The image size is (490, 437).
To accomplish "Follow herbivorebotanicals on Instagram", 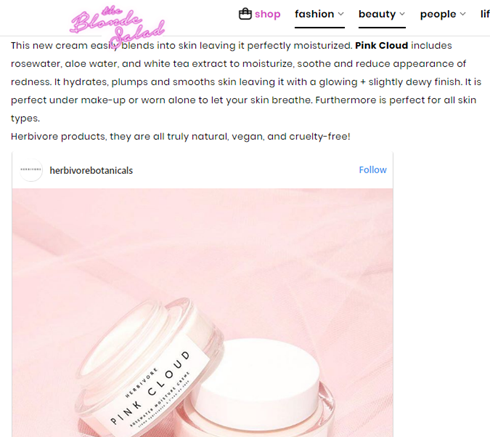I will [x=373, y=170].
